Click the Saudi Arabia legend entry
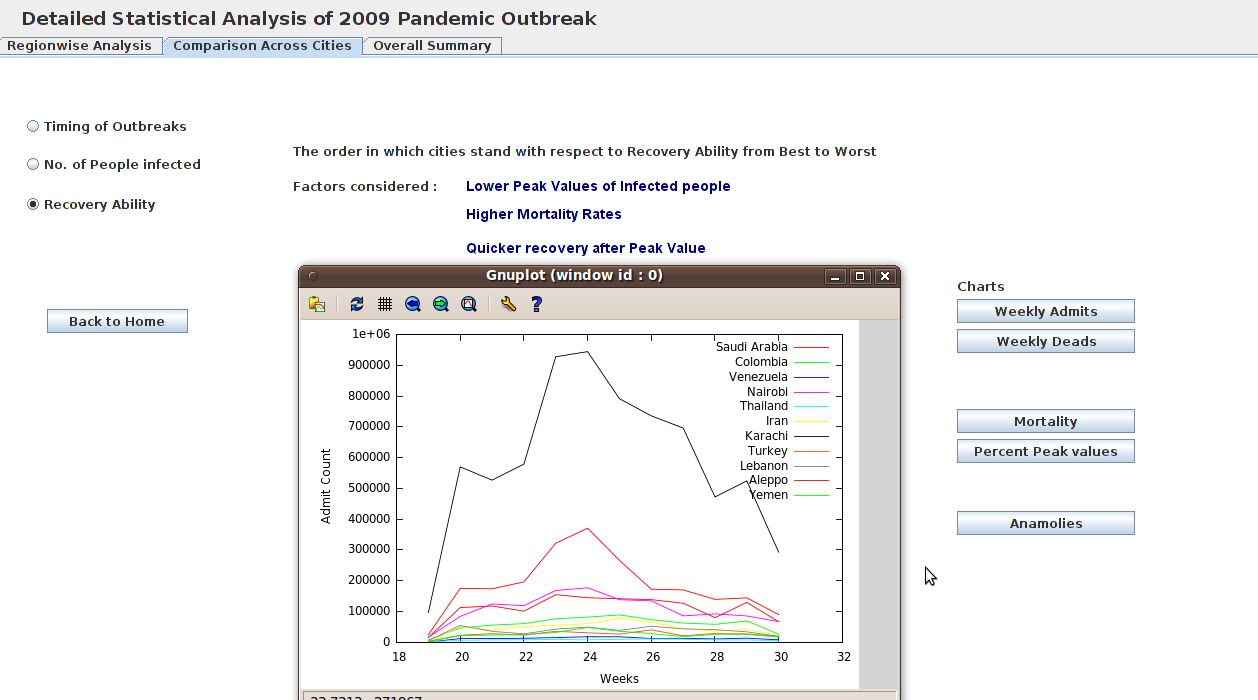The height and width of the screenshot is (700, 1258). [752, 348]
